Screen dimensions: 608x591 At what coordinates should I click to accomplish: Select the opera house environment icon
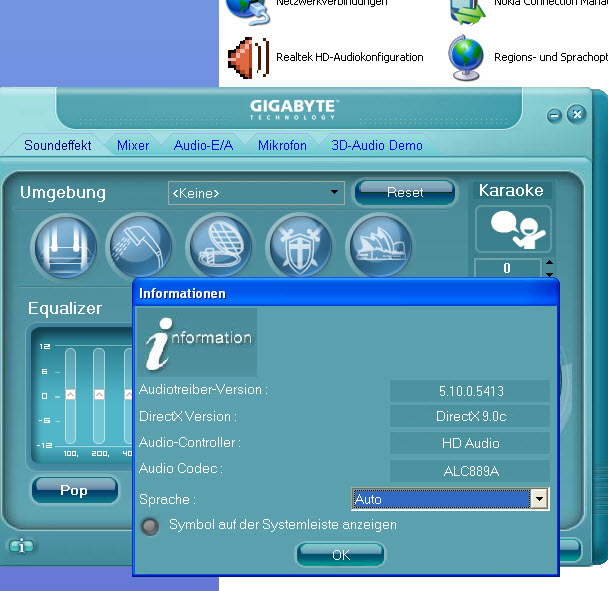click(x=380, y=246)
